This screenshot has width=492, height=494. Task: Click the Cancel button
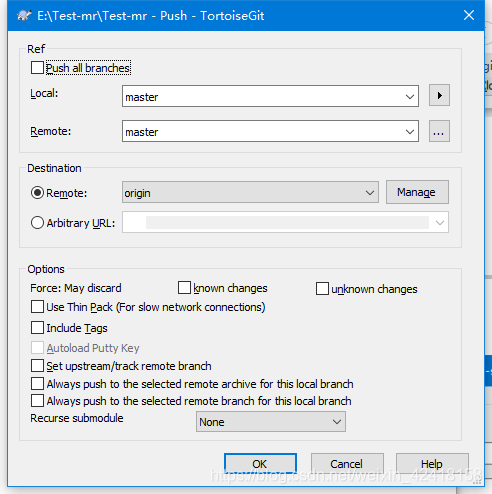(347, 464)
